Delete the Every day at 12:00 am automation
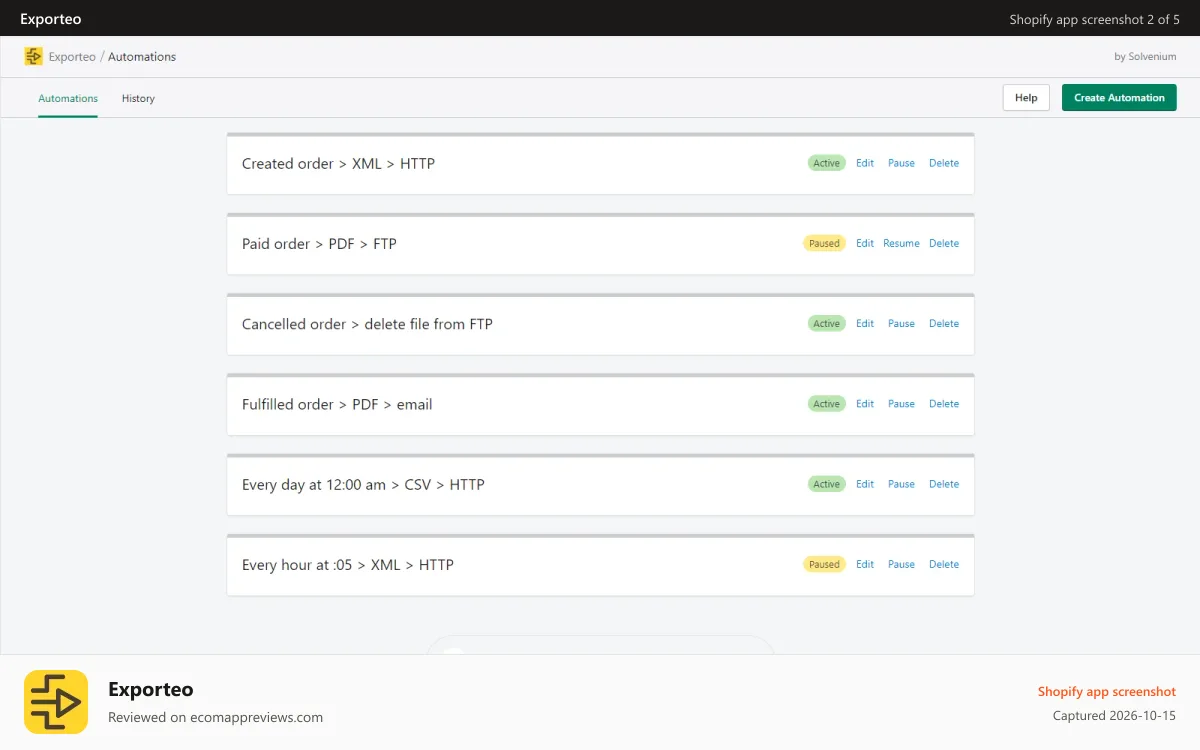 944,484
